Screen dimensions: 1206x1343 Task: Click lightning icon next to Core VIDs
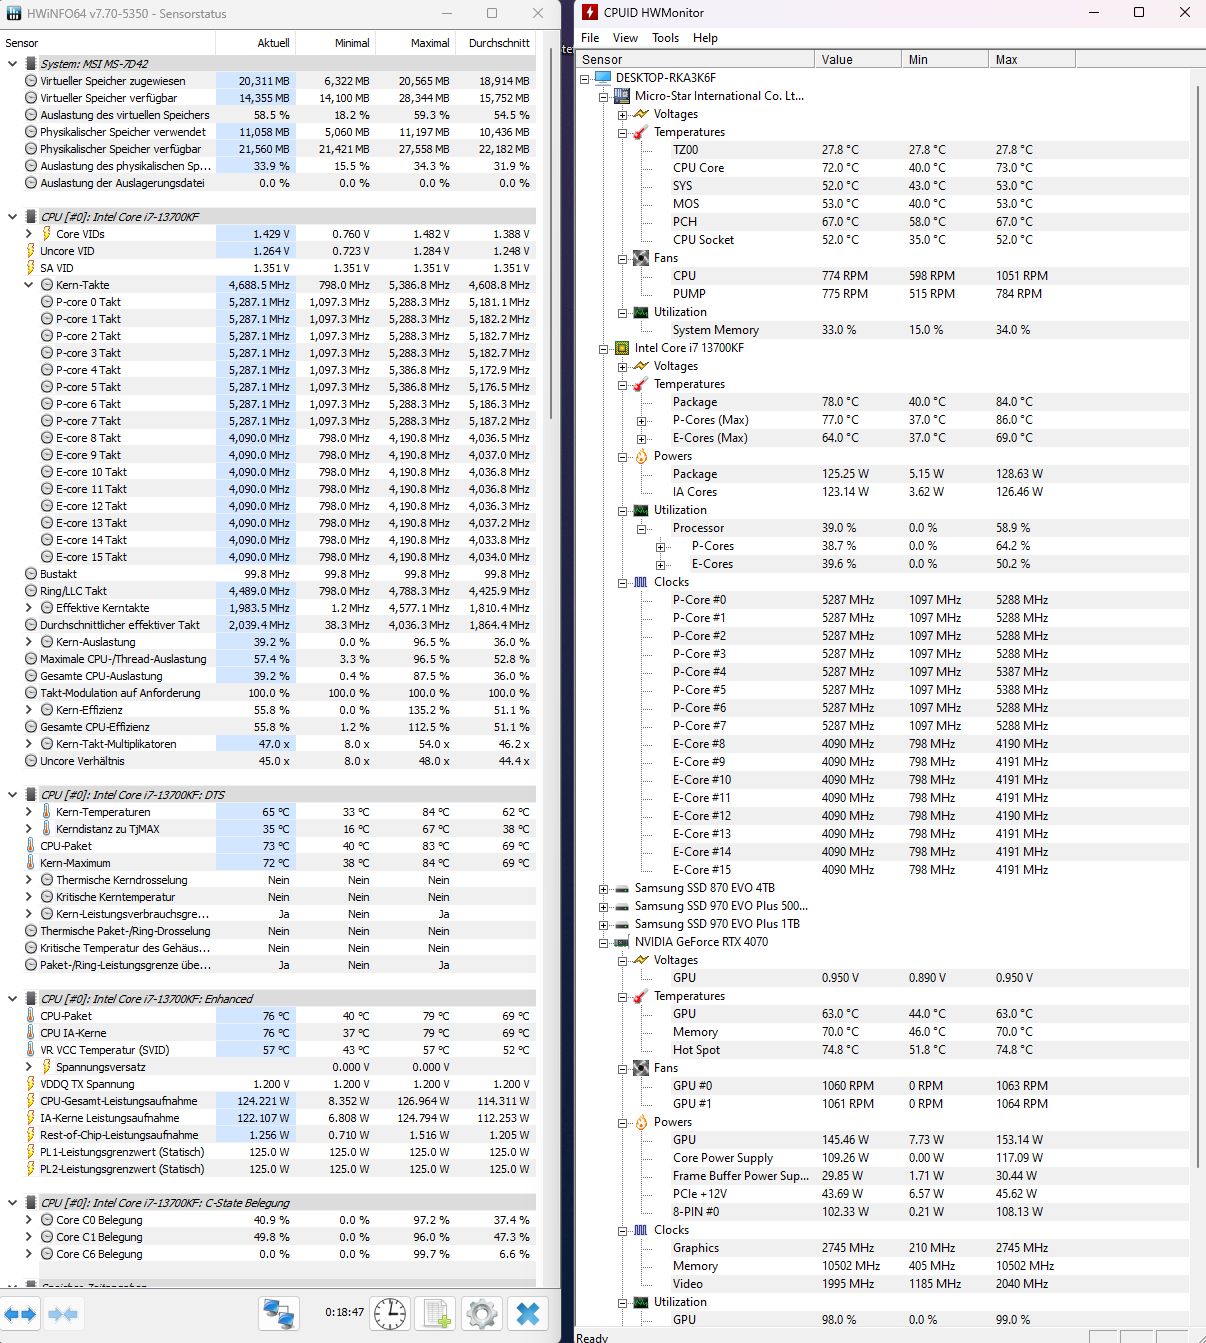[46, 234]
